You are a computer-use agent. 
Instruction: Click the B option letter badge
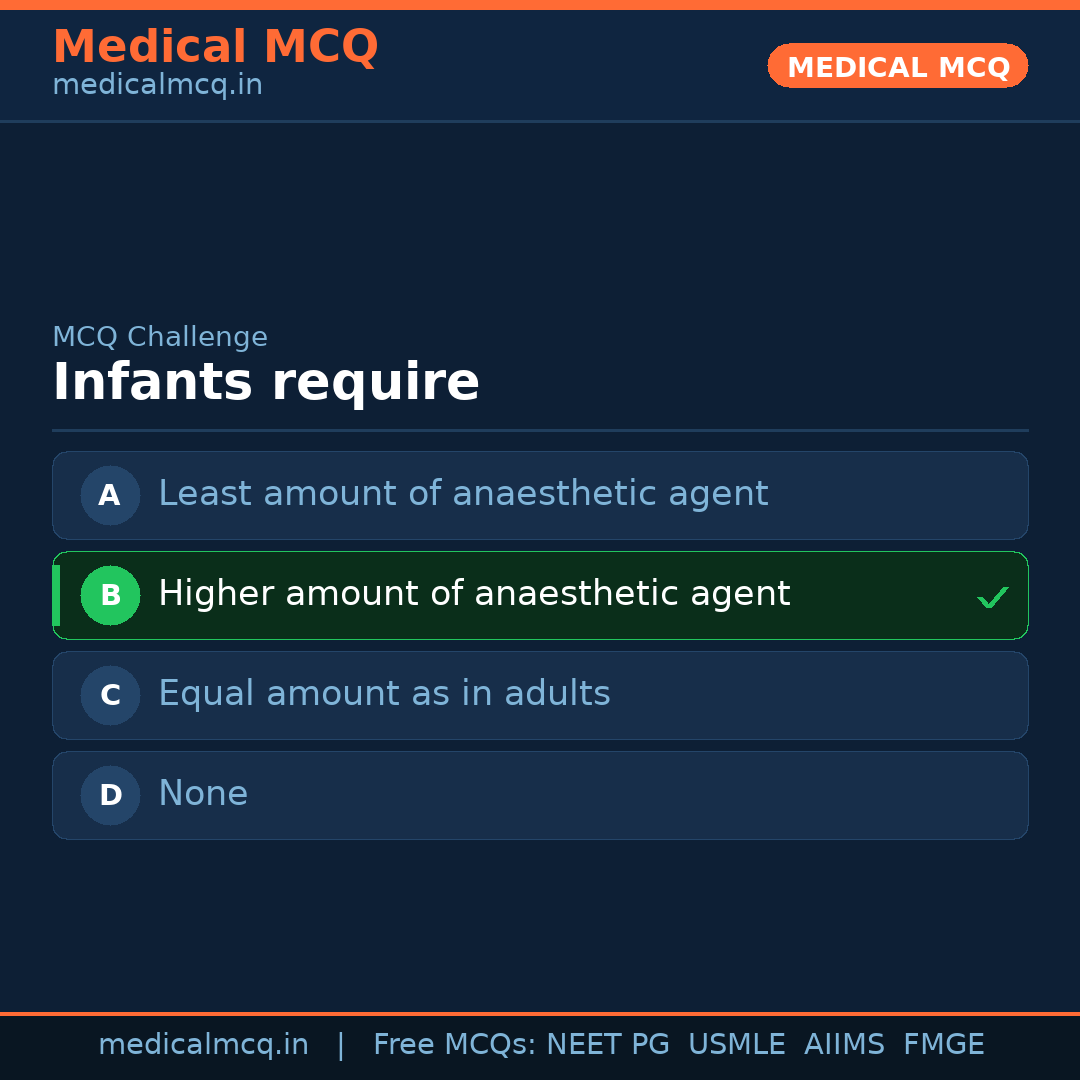pyautogui.click(x=110, y=595)
